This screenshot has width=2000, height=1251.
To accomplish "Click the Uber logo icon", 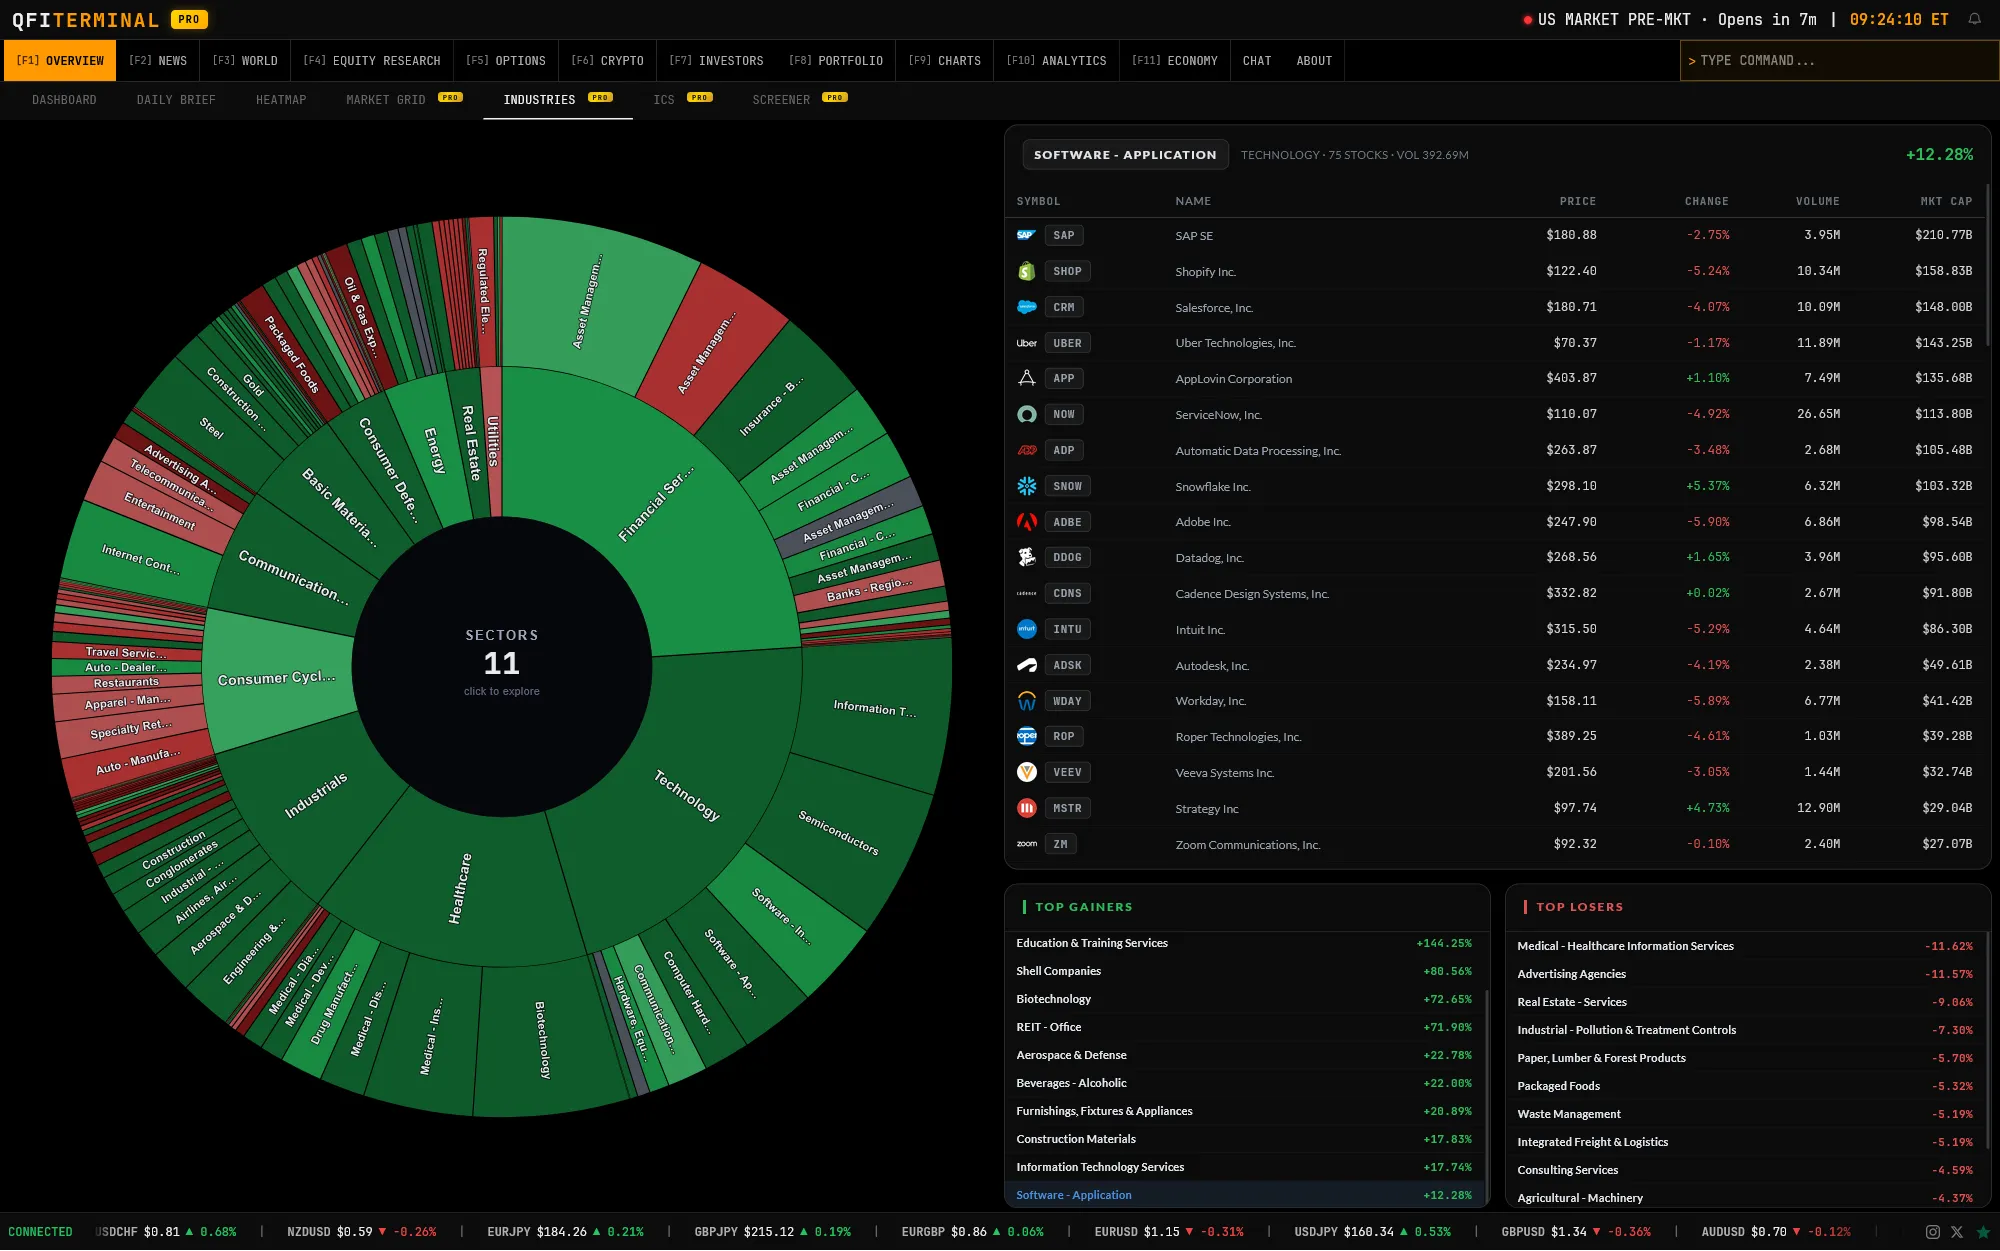I will (x=1026, y=343).
